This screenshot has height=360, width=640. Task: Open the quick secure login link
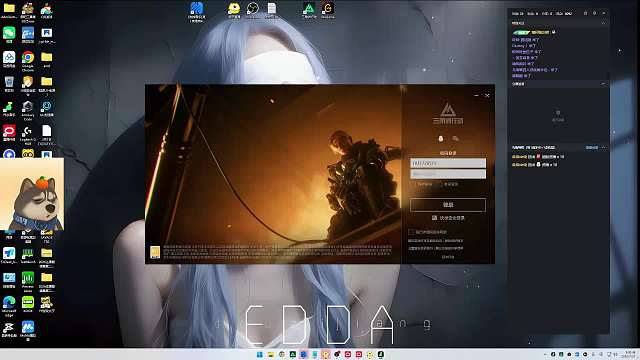pyautogui.click(x=448, y=218)
